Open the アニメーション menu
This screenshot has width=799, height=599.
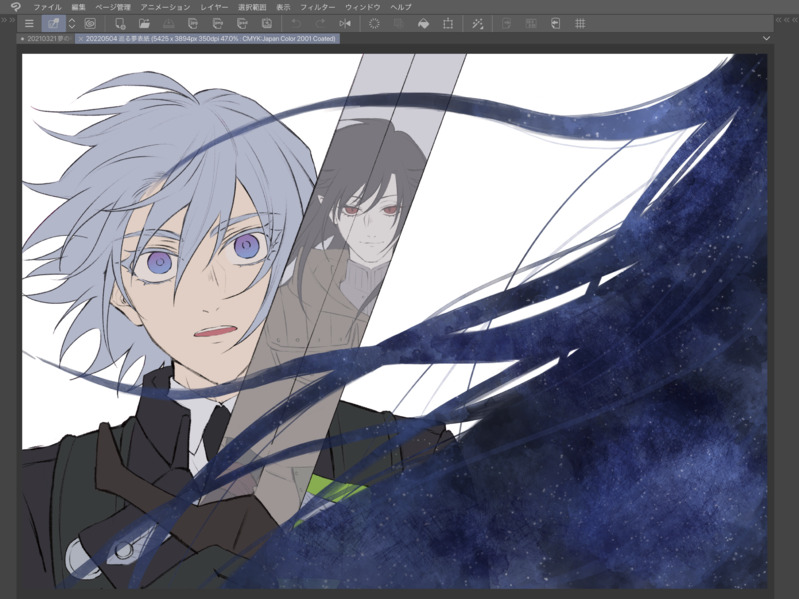click(x=165, y=7)
